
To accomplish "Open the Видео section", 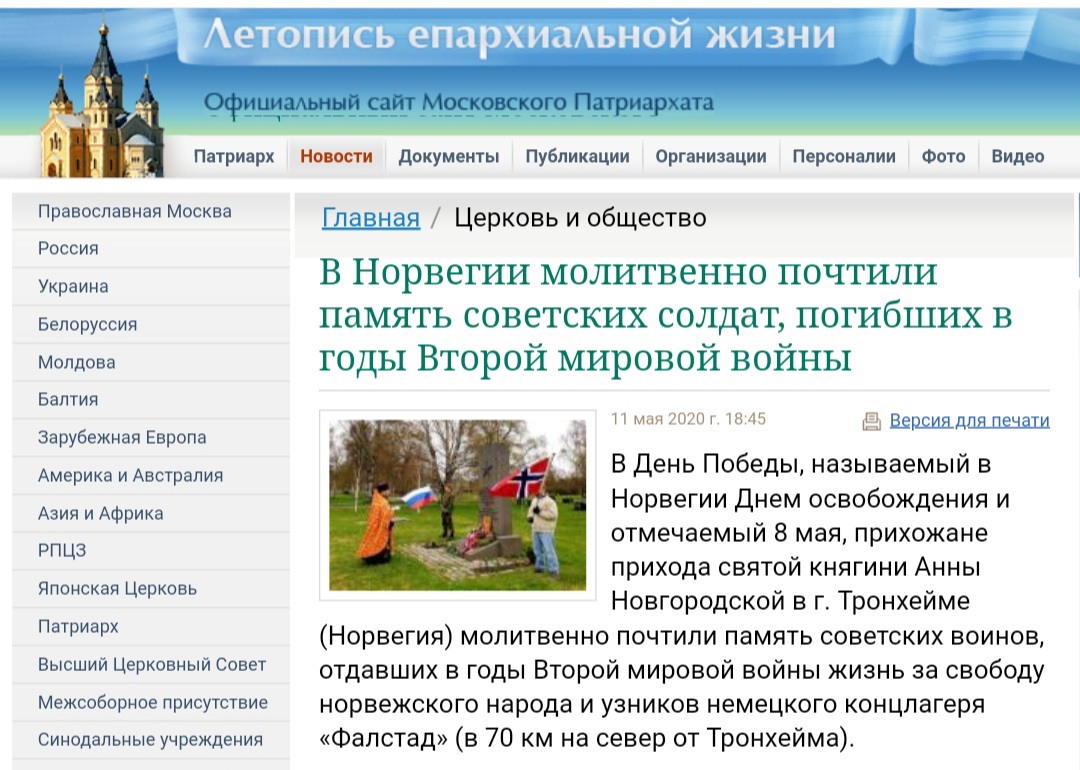I will 1017,156.
